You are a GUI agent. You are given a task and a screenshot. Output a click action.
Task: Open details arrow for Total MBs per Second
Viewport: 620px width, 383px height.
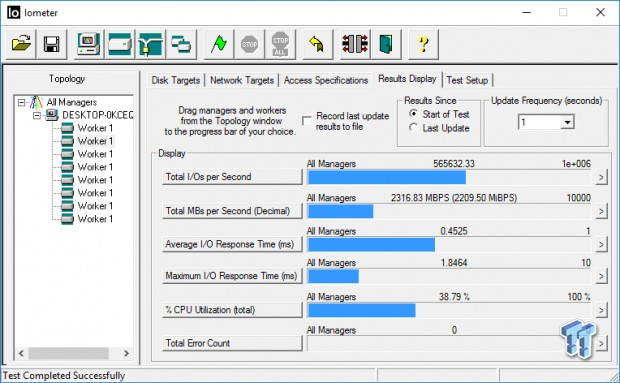pos(601,211)
